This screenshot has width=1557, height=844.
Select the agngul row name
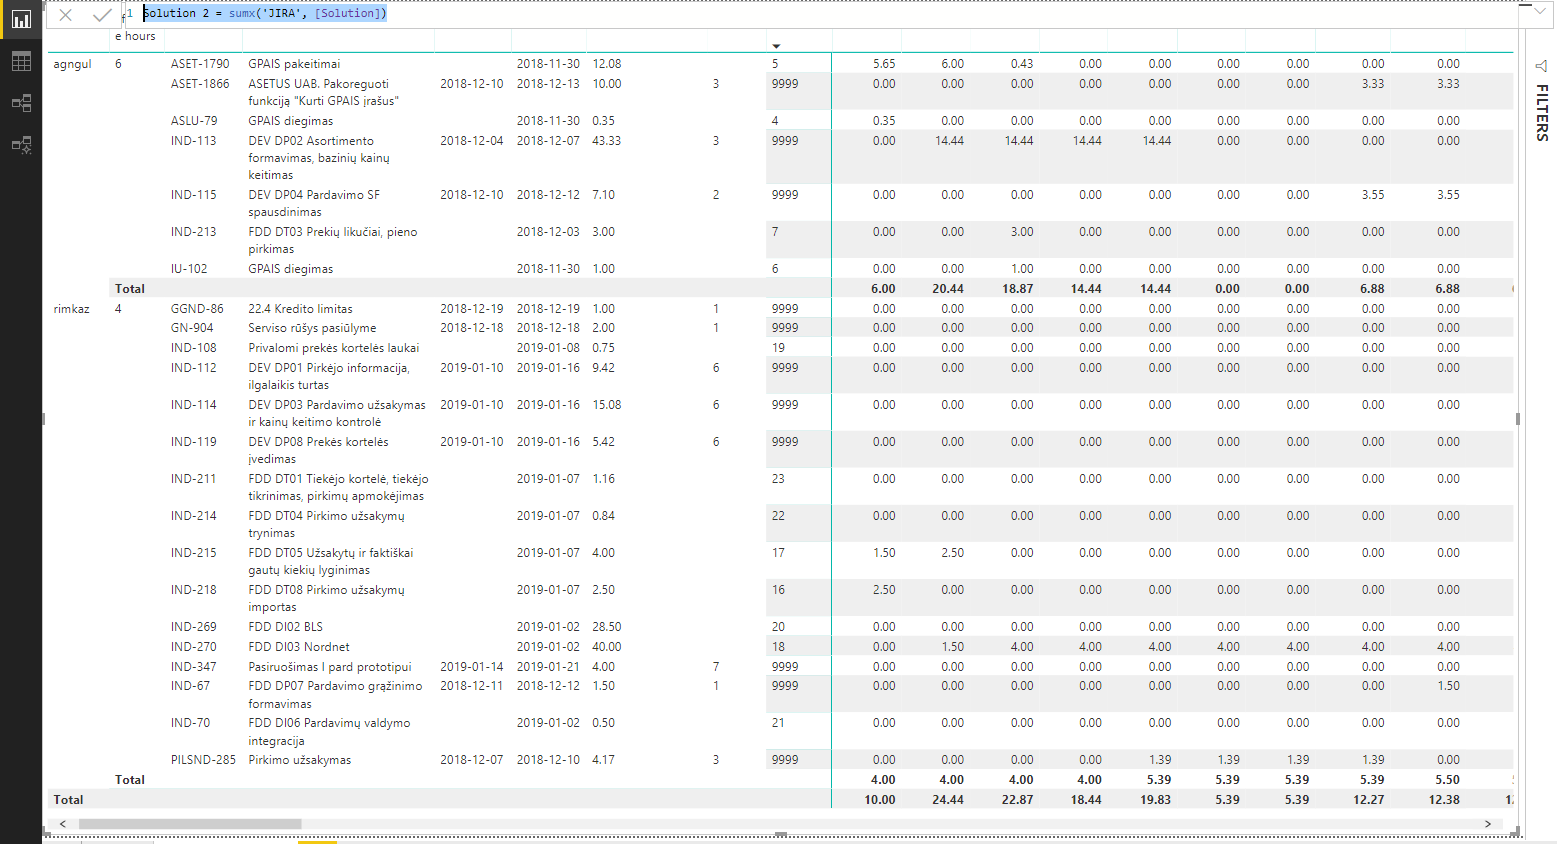click(72, 64)
